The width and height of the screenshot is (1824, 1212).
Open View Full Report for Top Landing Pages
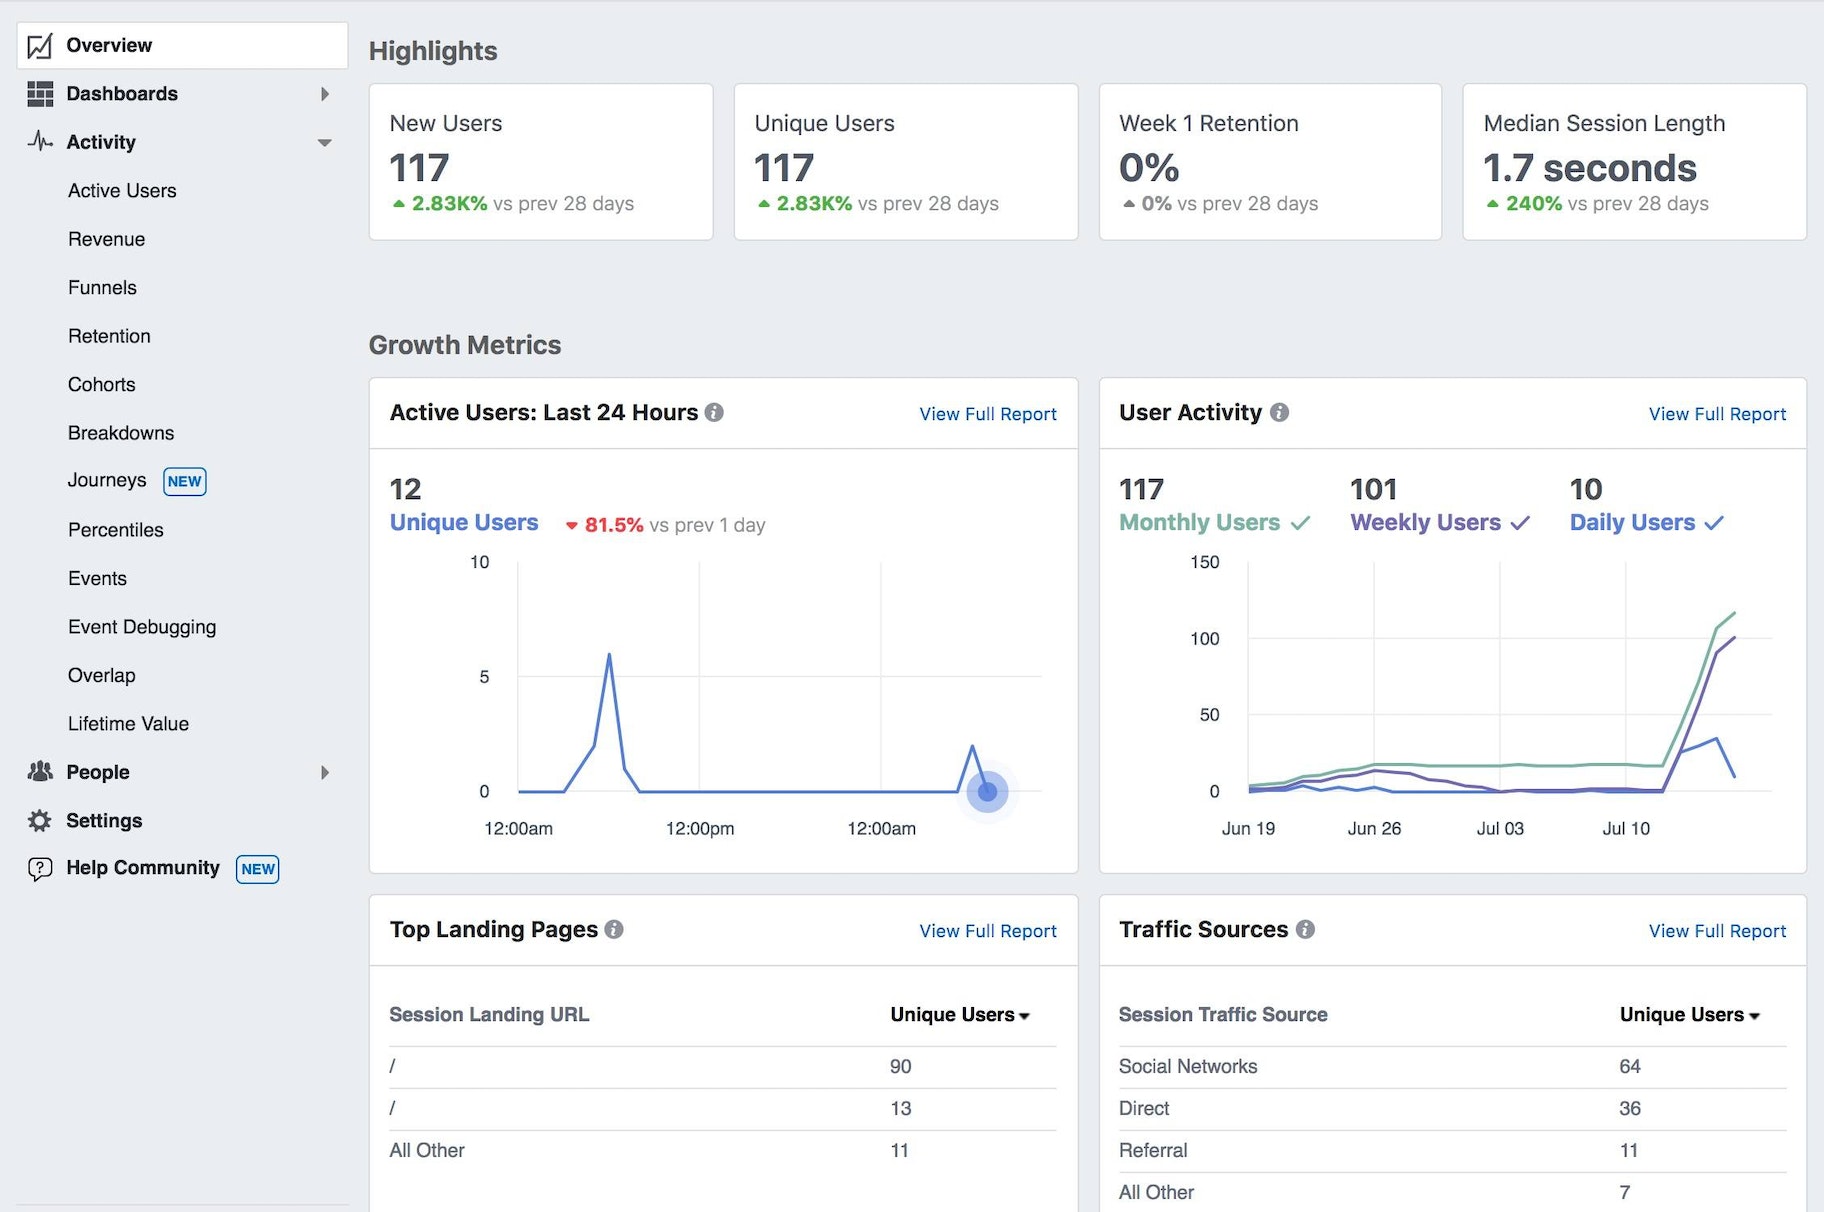(x=987, y=931)
